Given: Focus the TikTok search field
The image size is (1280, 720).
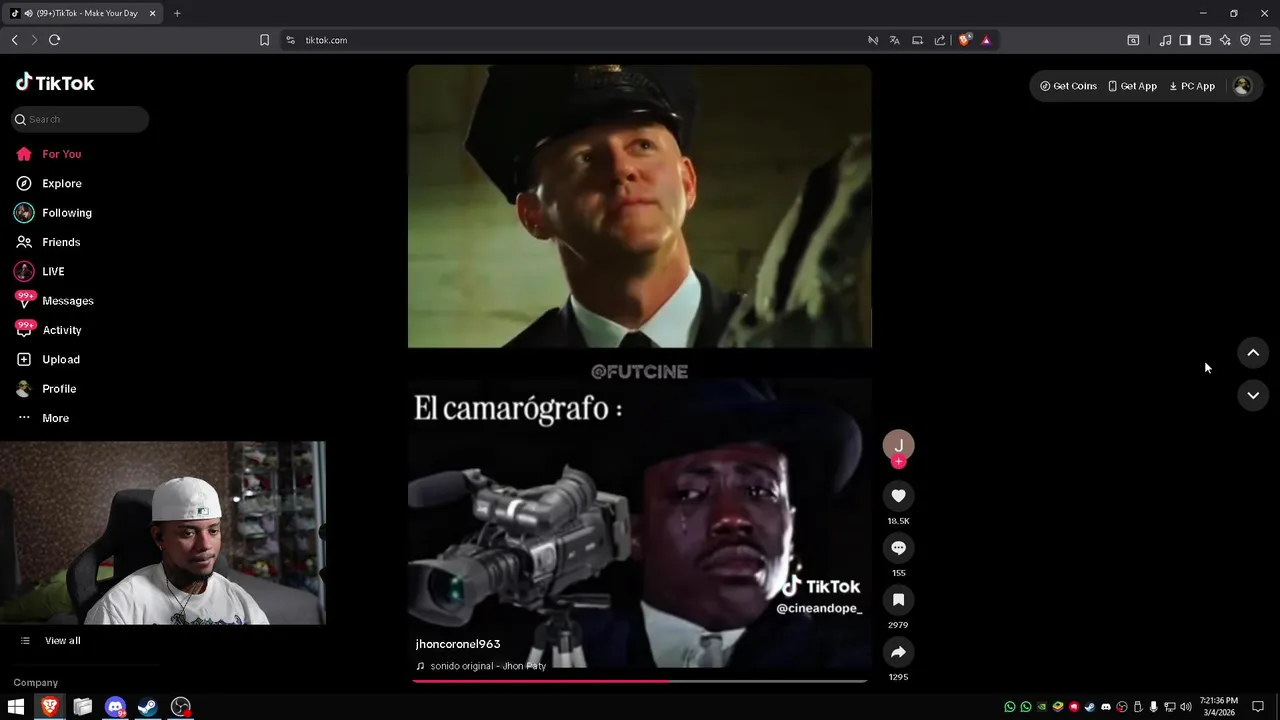Looking at the screenshot, I should coord(81,119).
